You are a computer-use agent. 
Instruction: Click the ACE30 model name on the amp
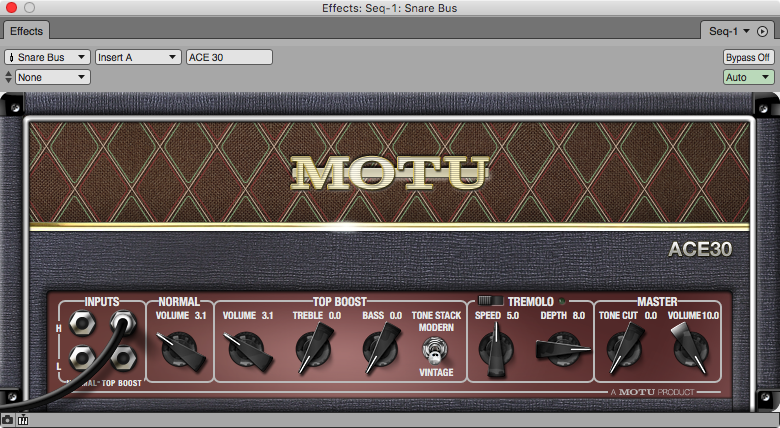point(700,249)
